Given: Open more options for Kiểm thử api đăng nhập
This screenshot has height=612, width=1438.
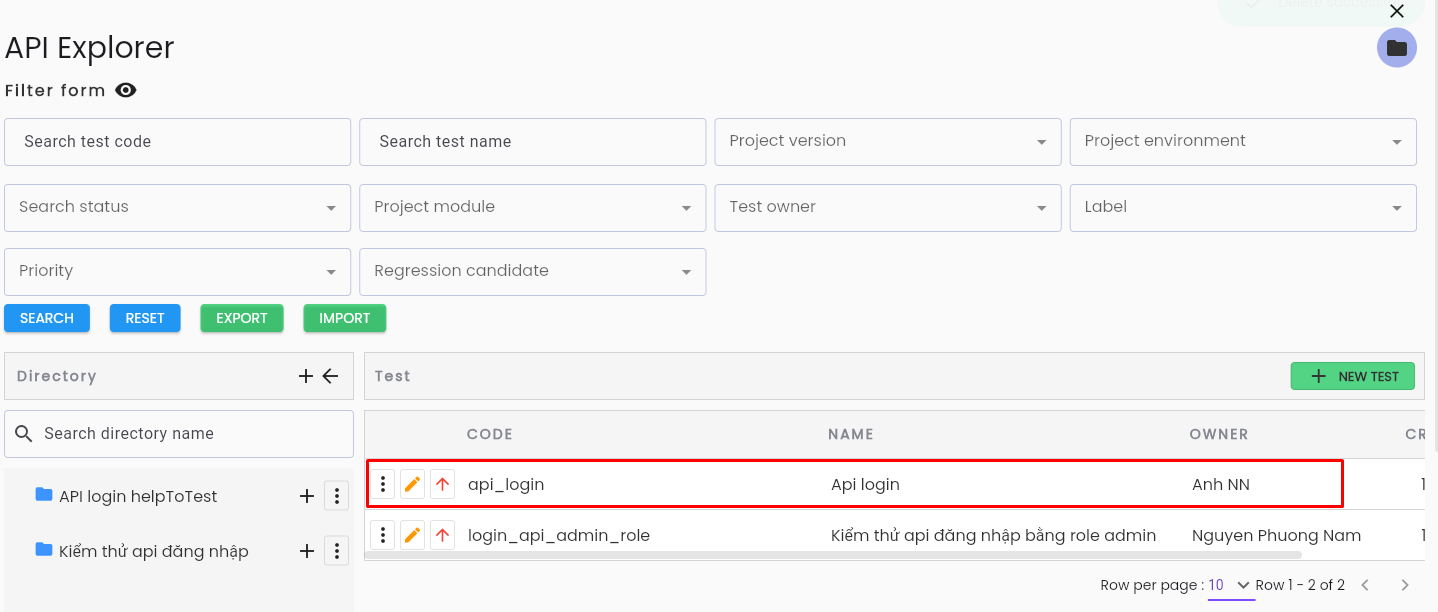Looking at the screenshot, I should [337, 550].
